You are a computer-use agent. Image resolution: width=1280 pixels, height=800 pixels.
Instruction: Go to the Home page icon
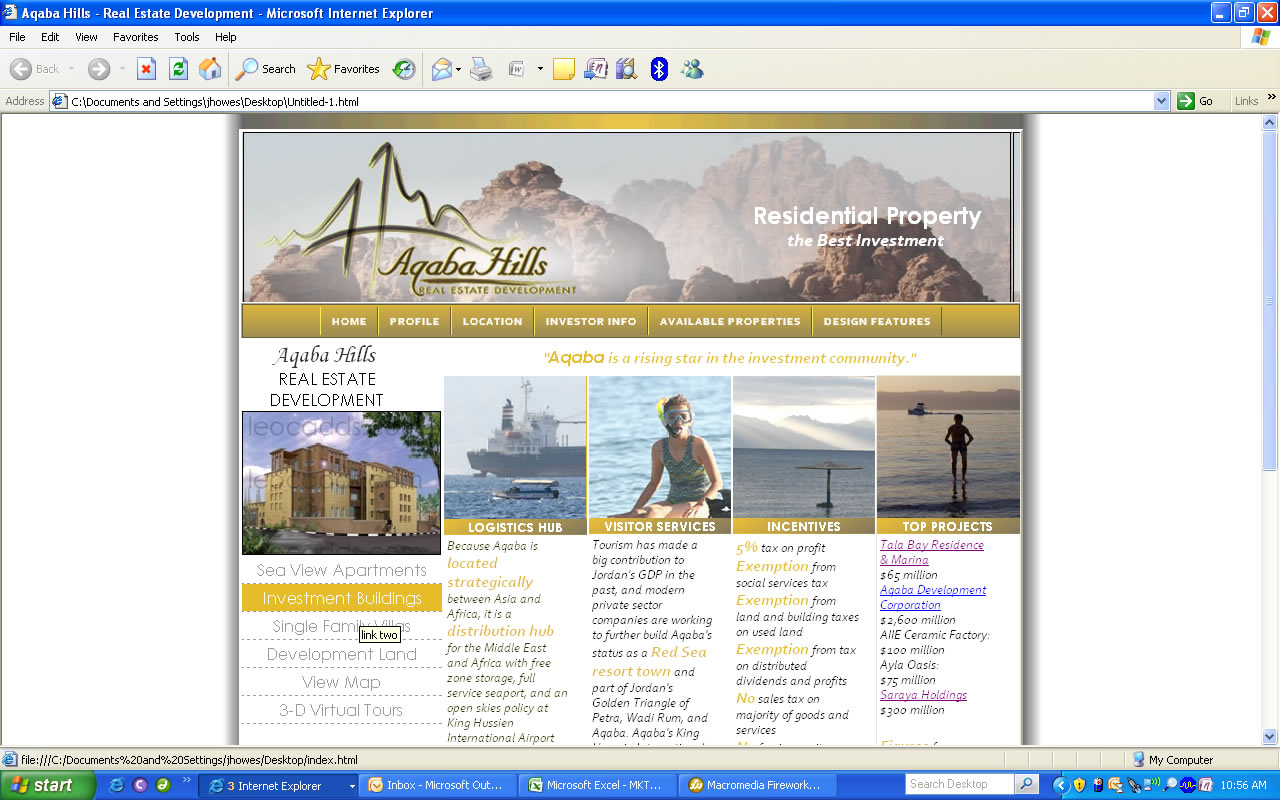210,69
